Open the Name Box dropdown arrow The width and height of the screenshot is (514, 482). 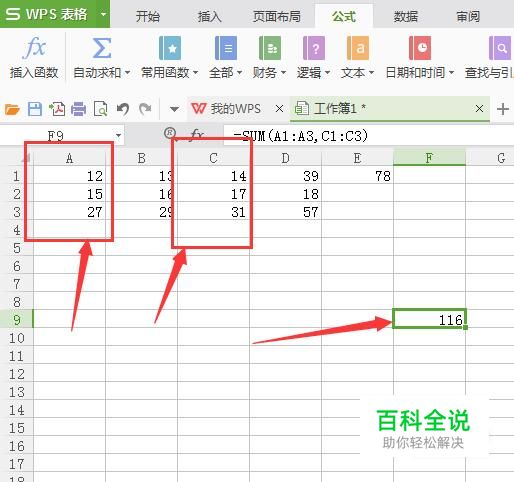tap(118, 136)
